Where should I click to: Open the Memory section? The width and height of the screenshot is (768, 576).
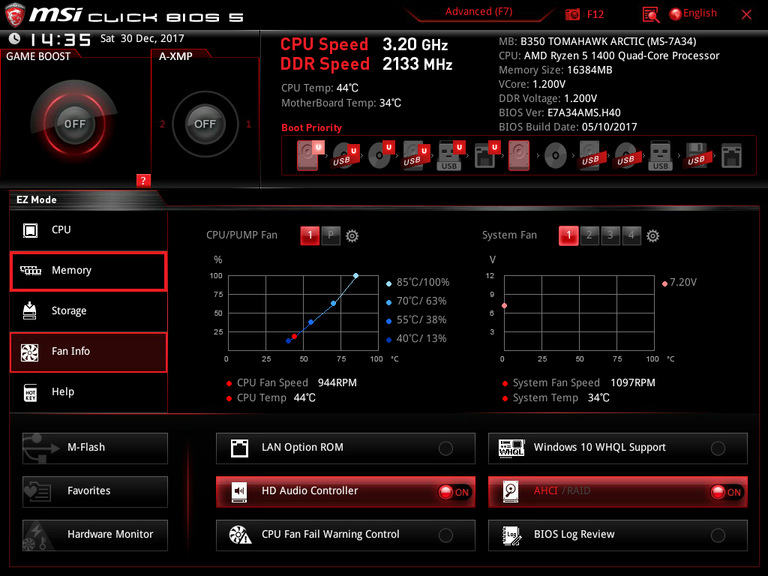coord(89,271)
